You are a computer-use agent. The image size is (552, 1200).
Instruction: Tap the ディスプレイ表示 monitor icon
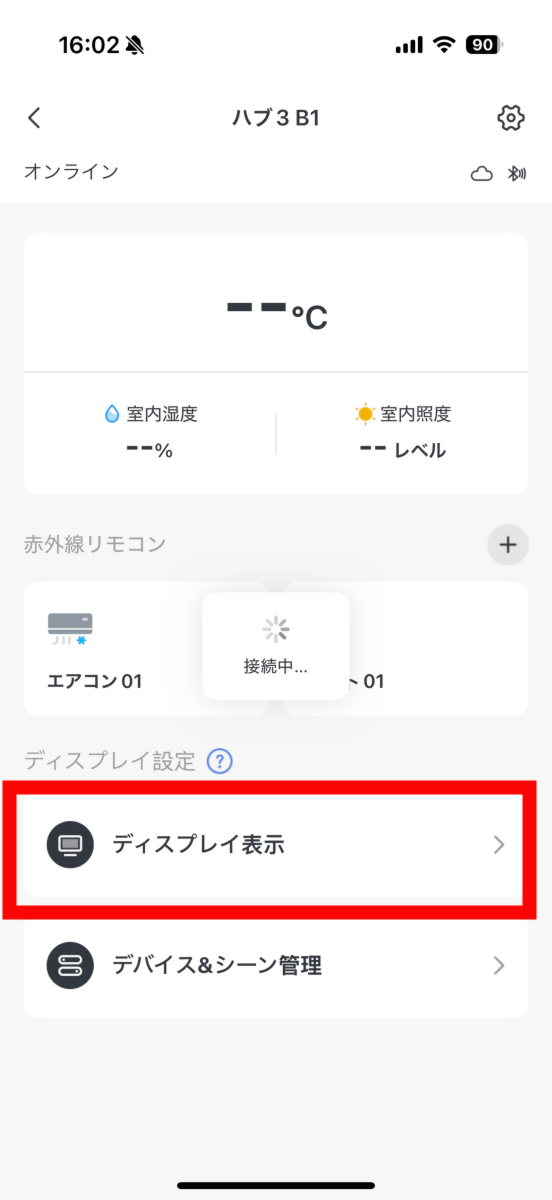[x=70, y=845]
